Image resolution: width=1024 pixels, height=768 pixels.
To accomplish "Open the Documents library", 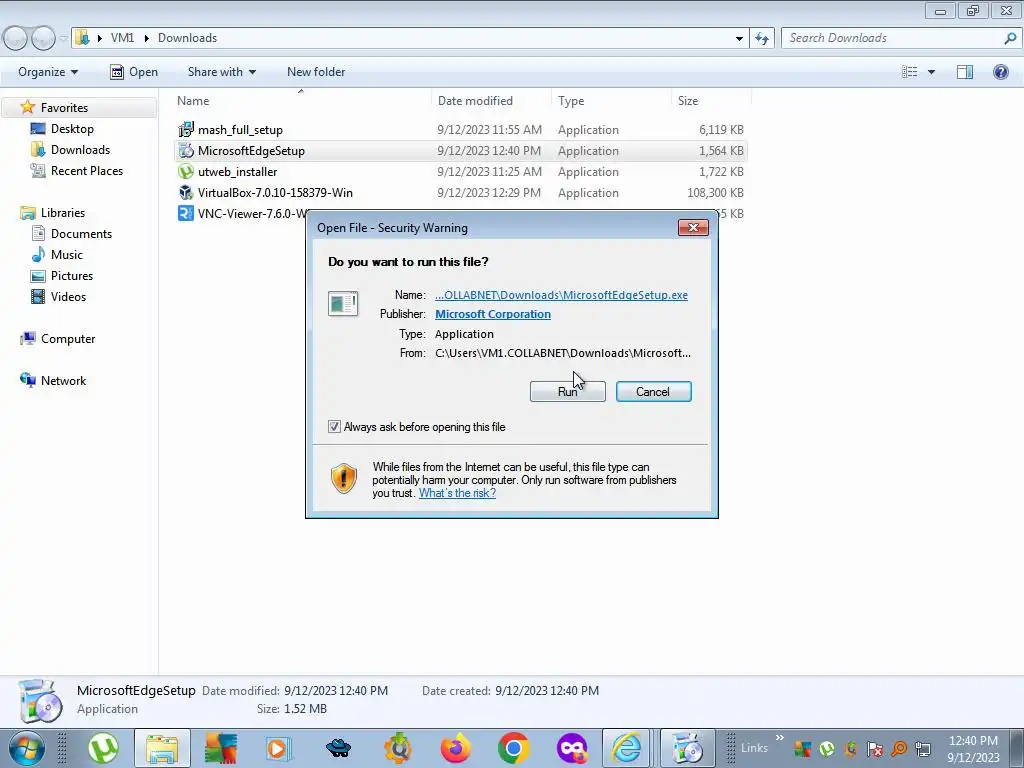I will [81, 234].
